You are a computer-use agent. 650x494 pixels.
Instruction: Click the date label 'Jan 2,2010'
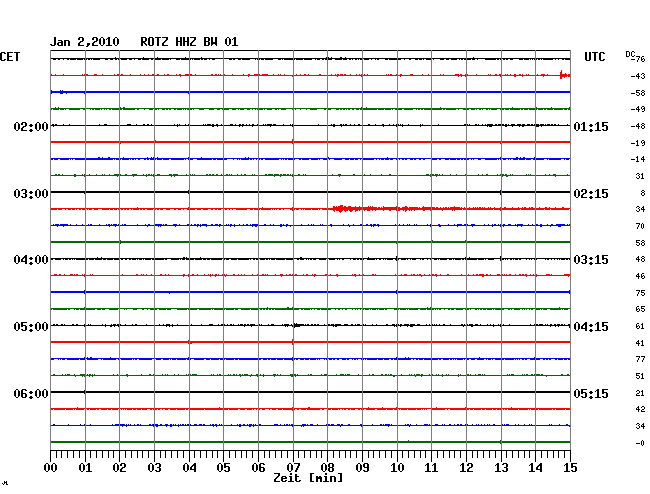(x=85, y=42)
